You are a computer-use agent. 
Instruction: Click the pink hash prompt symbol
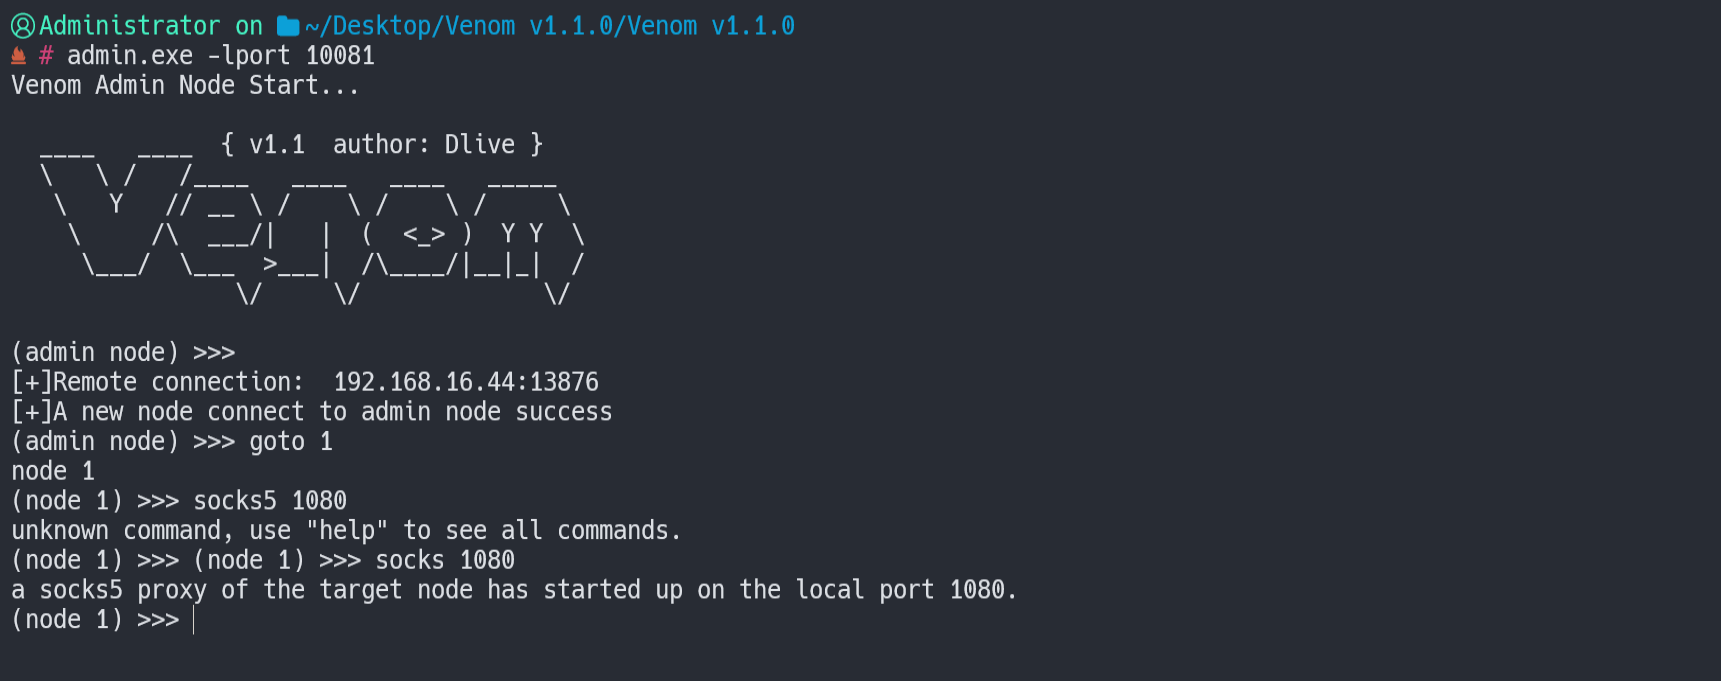pyautogui.click(x=46, y=56)
